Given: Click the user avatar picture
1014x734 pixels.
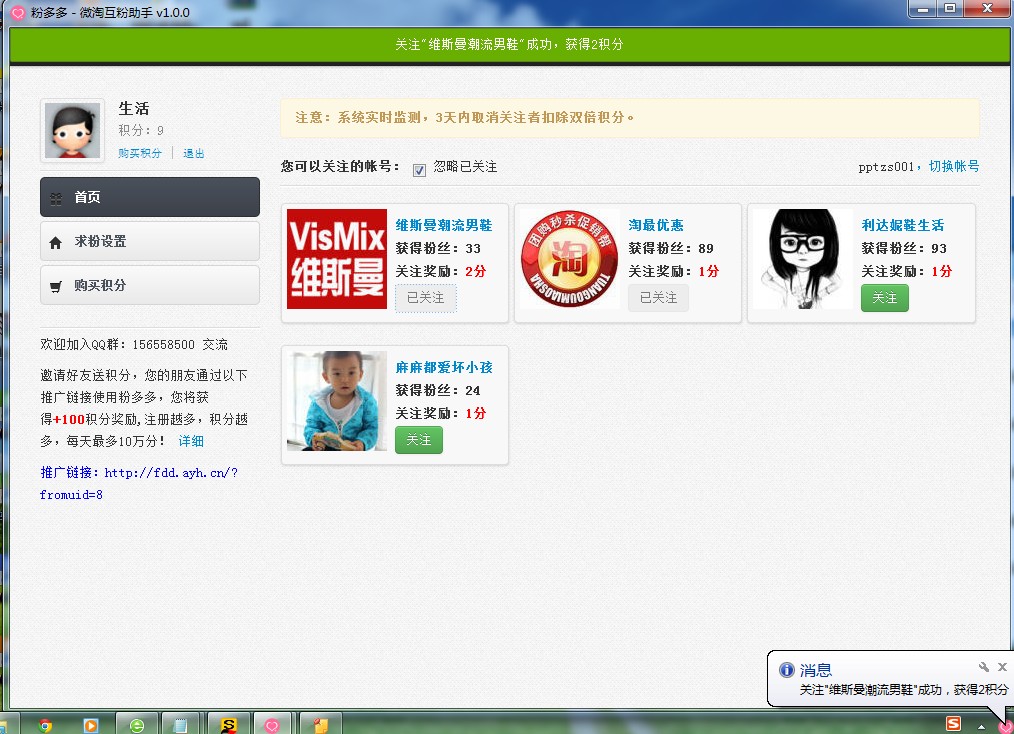Looking at the screenshot, I should pyautogui.click(x=72, y=130).
